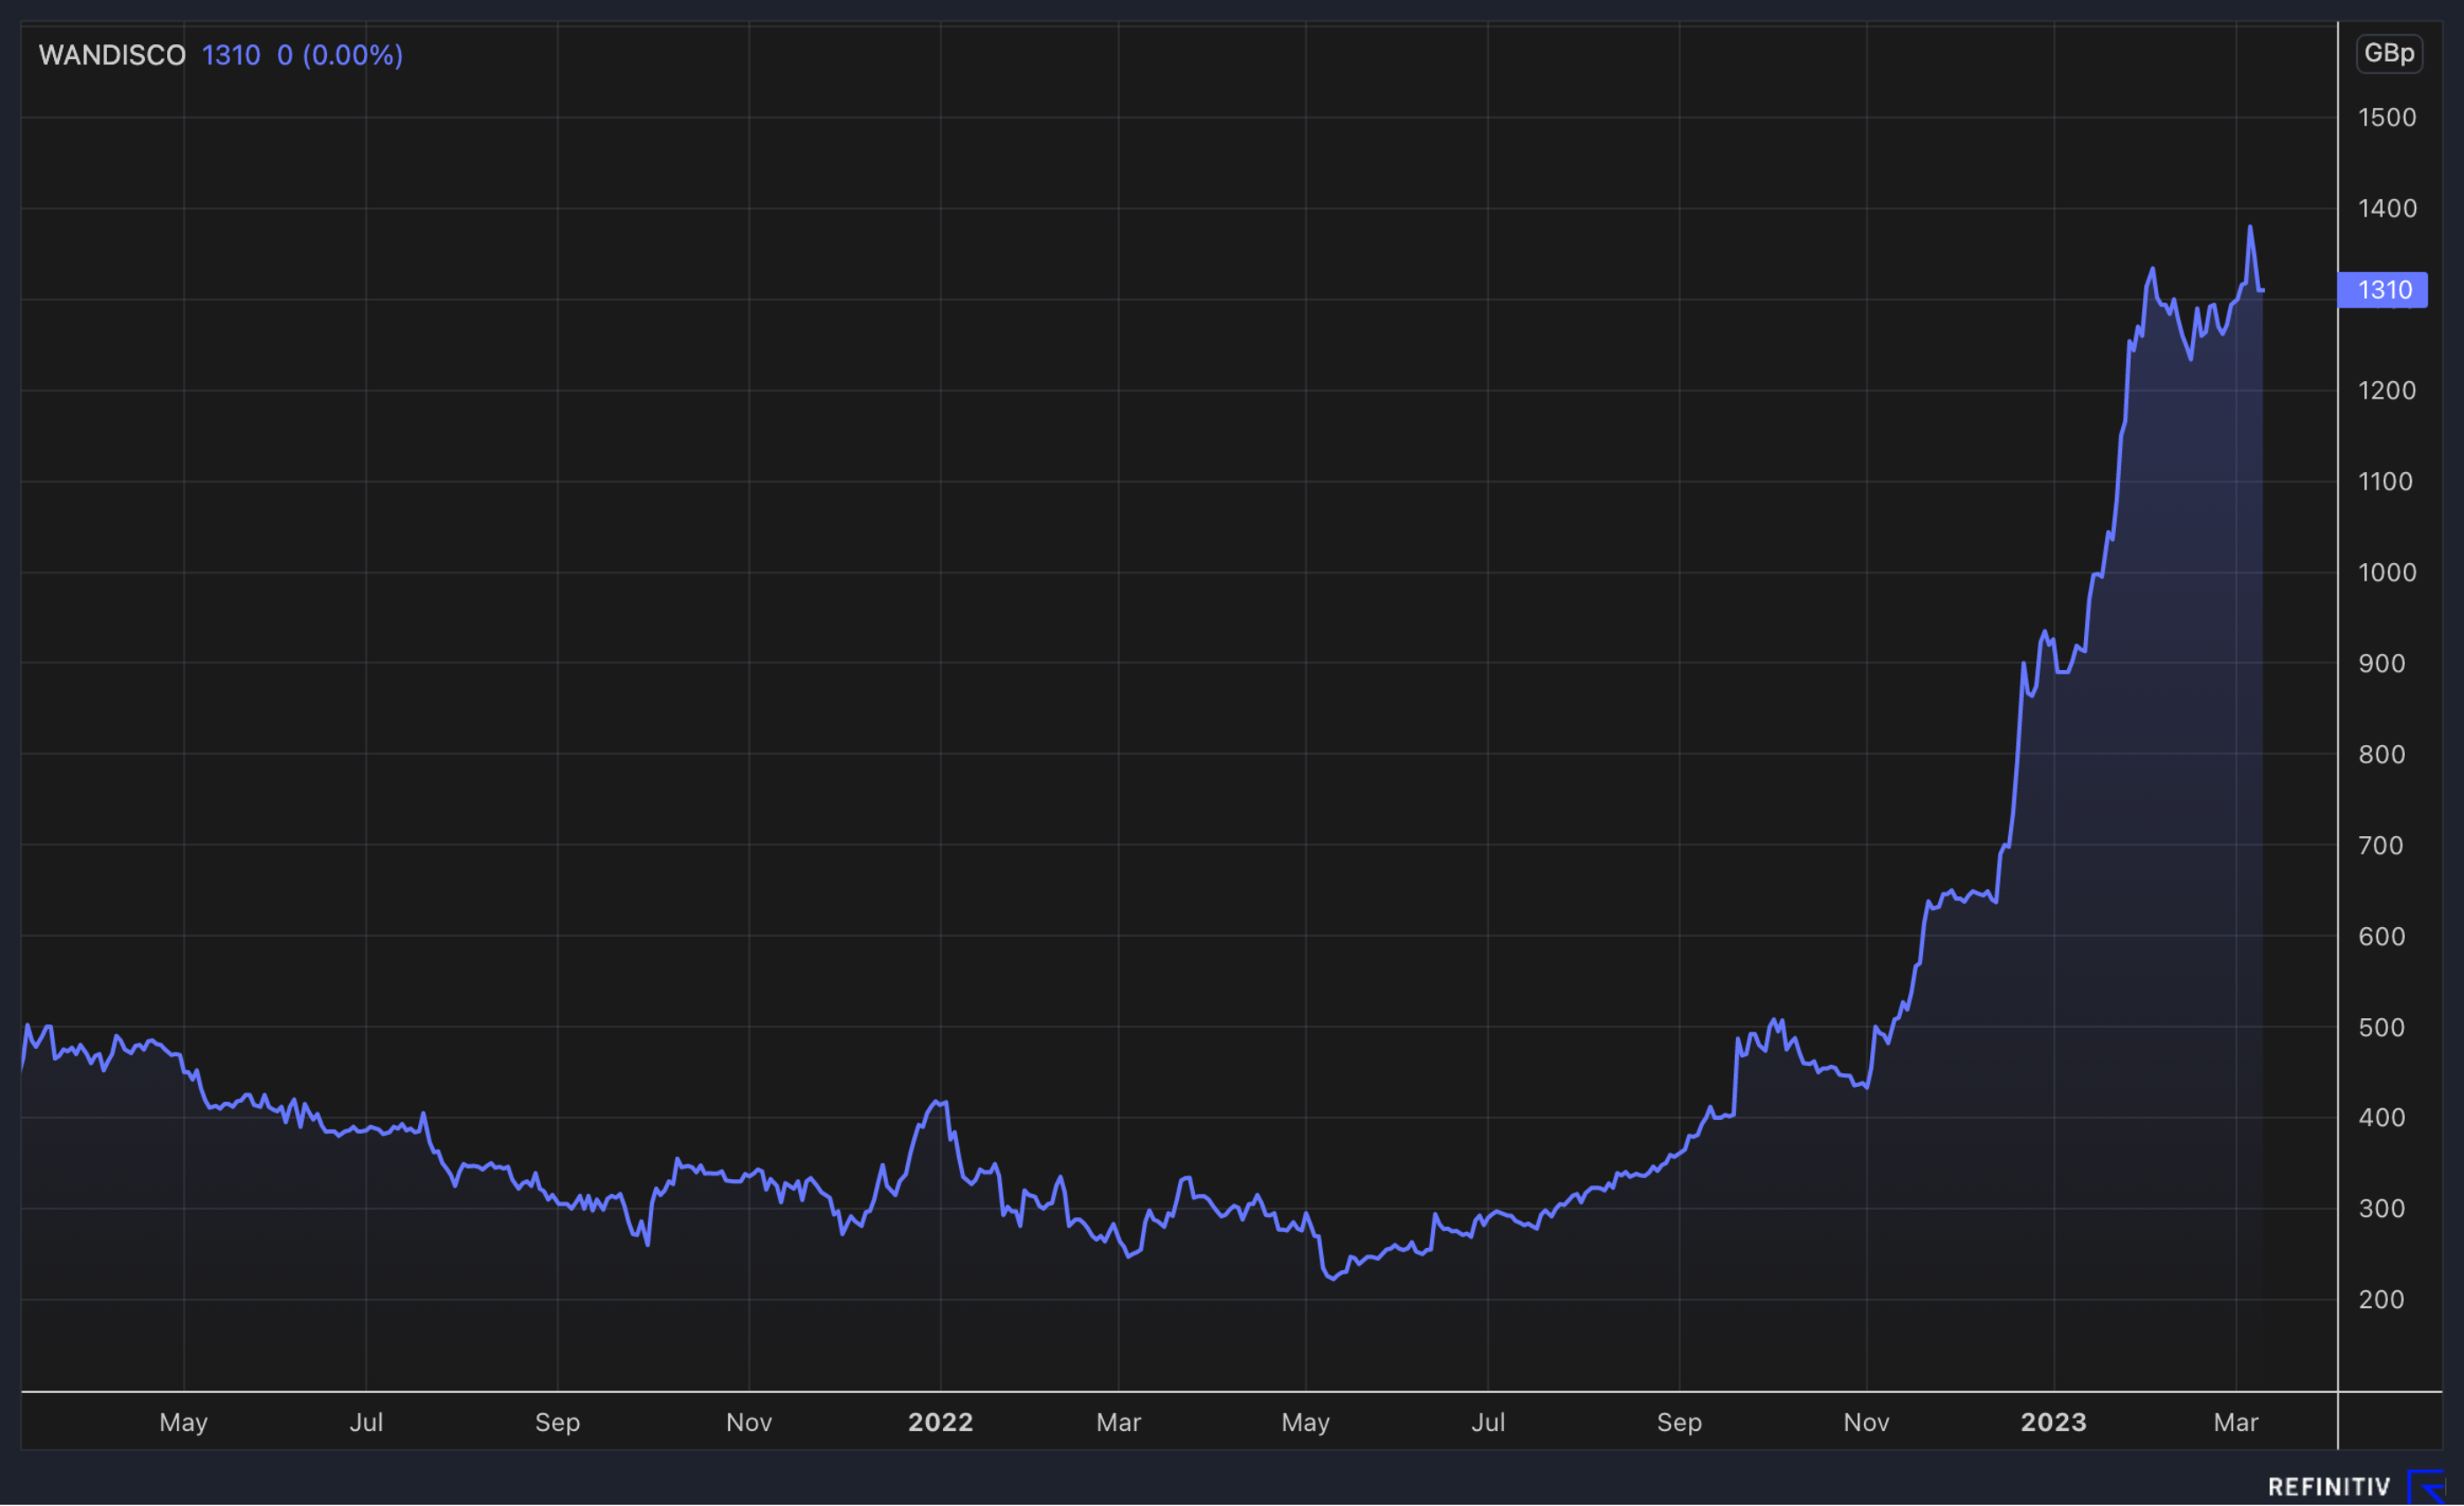
Task: Click the first May label on time axis
Action: (x=184, y=1423)
